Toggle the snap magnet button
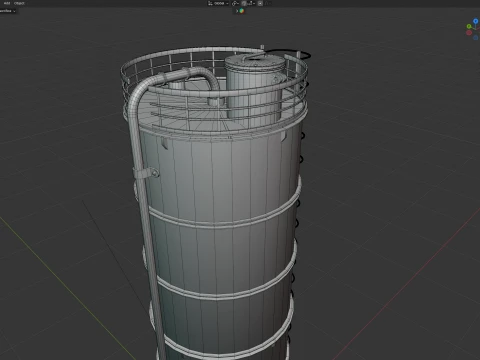The image size is (480, 360). [x=244, y=3]
